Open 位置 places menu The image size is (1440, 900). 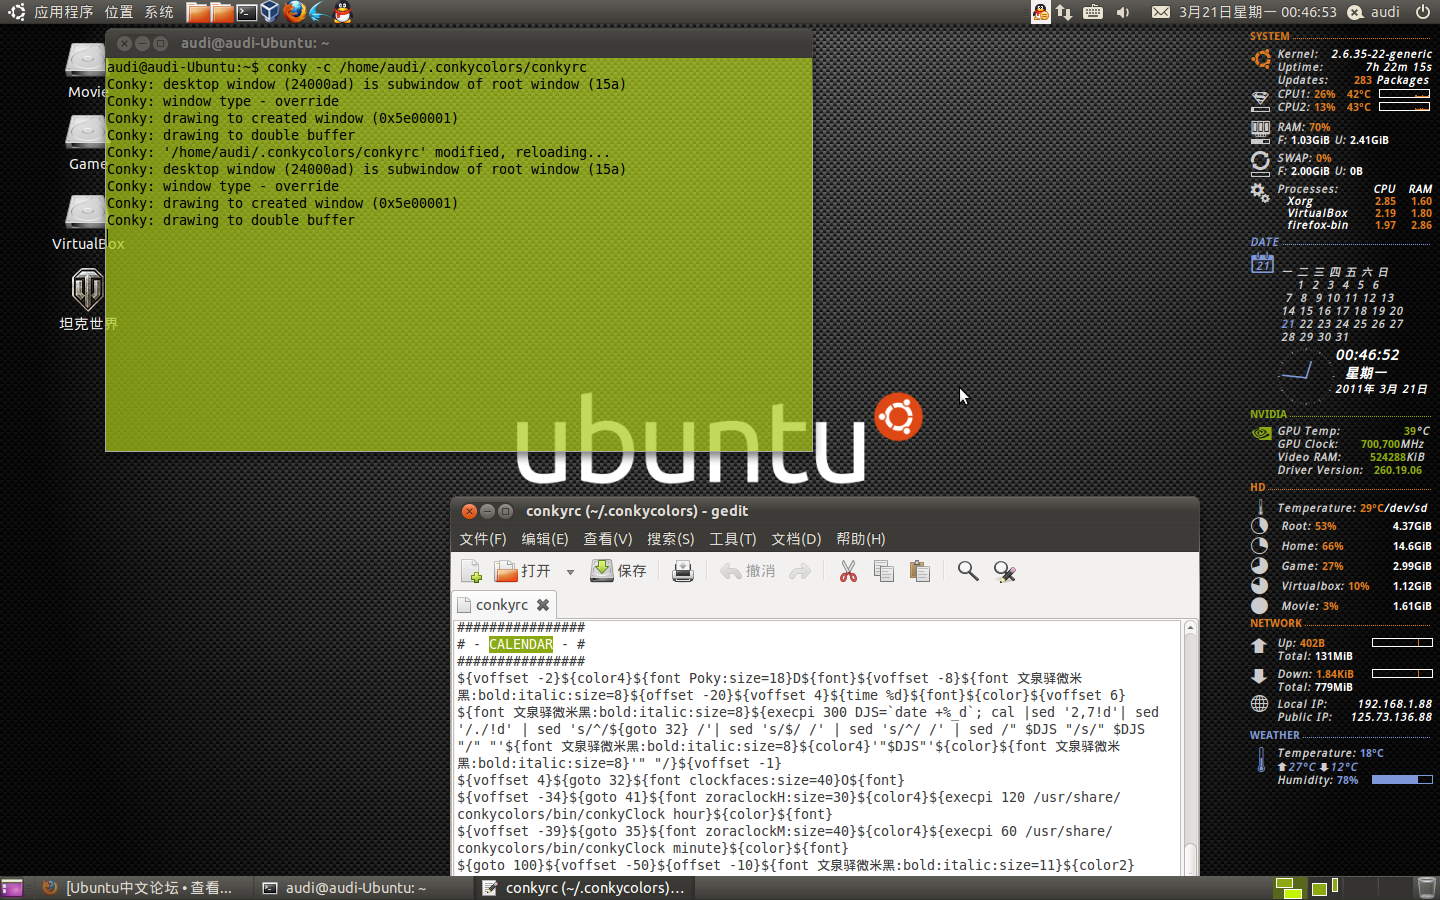pyautogui.click(x=118, y=12)
